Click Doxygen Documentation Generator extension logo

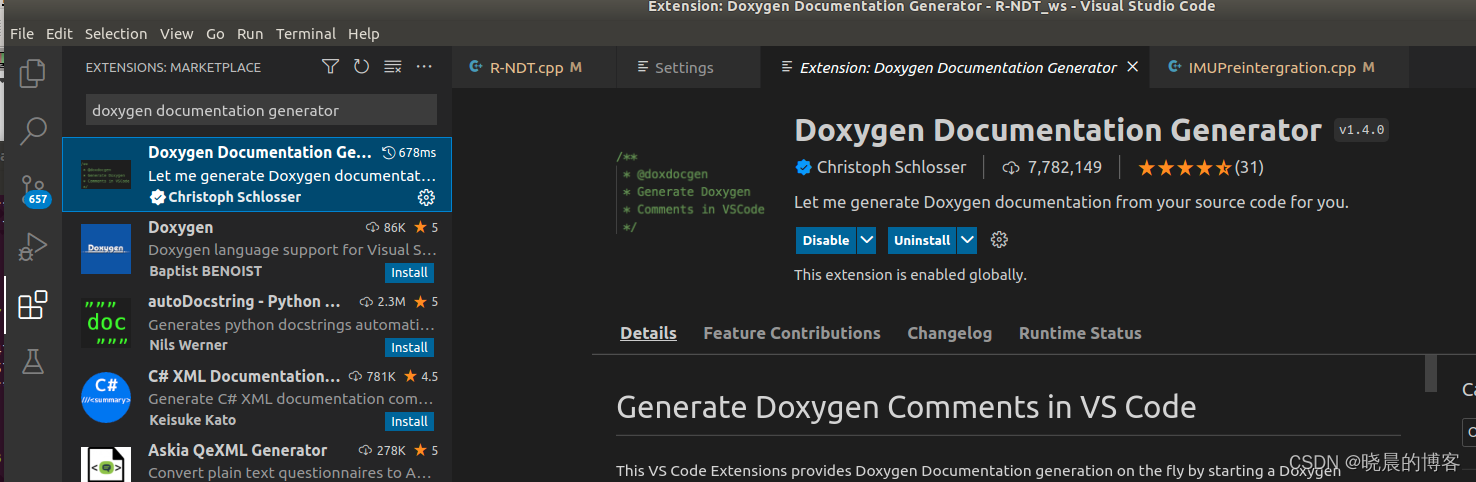[x=691, y=191]
